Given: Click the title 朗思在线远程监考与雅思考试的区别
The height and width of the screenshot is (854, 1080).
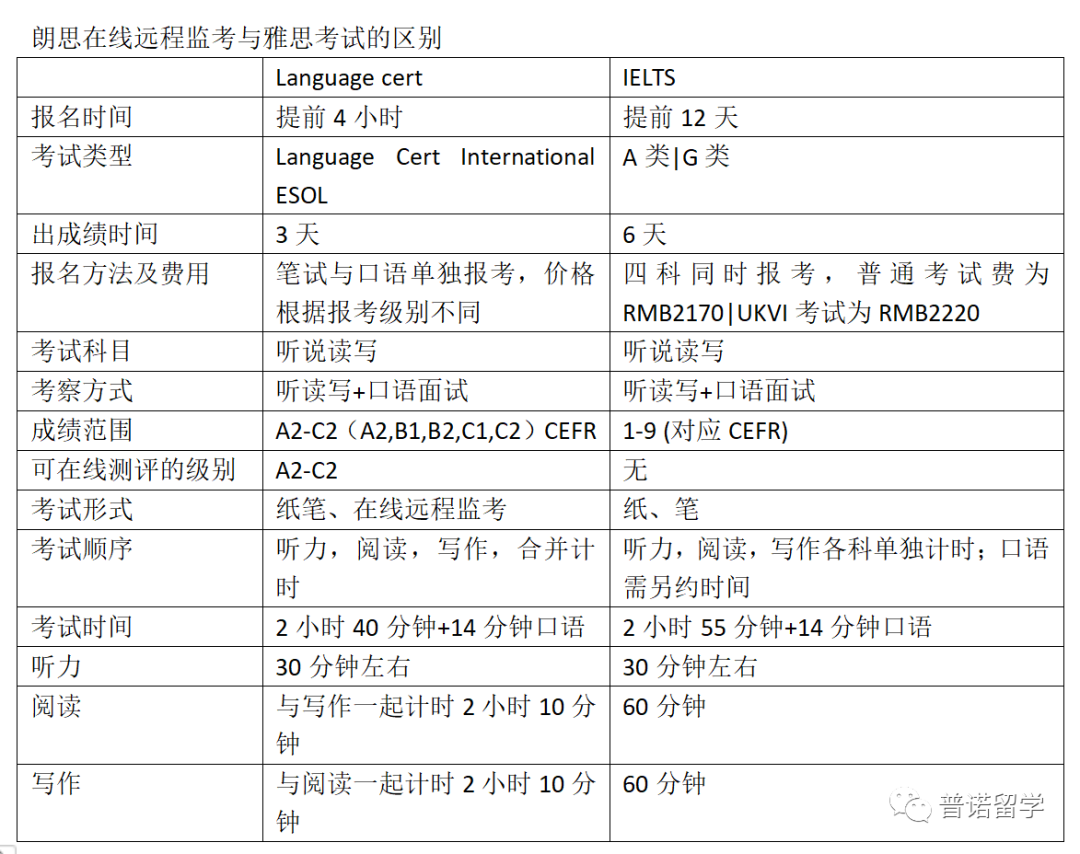Looking at the screenshot, I should [x=236, y=38].
